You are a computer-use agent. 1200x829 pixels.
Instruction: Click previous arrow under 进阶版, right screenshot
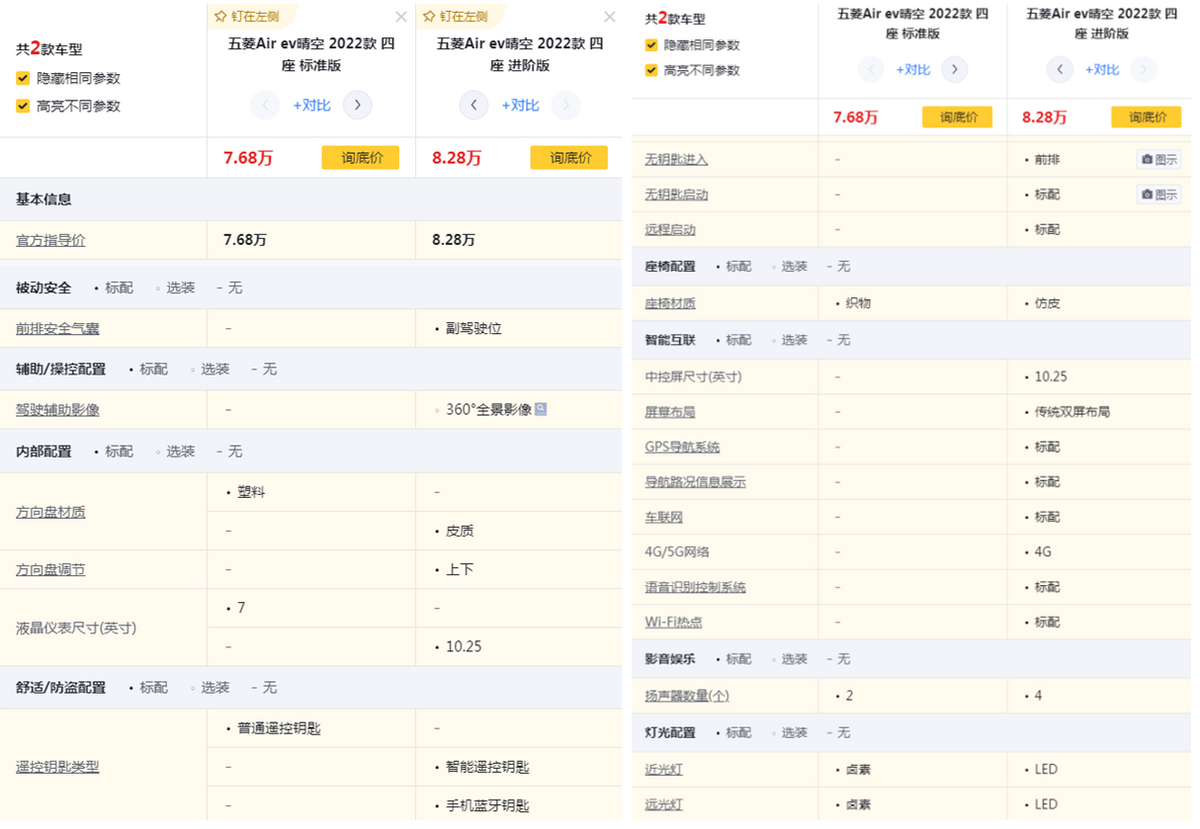click(1060, 69)
